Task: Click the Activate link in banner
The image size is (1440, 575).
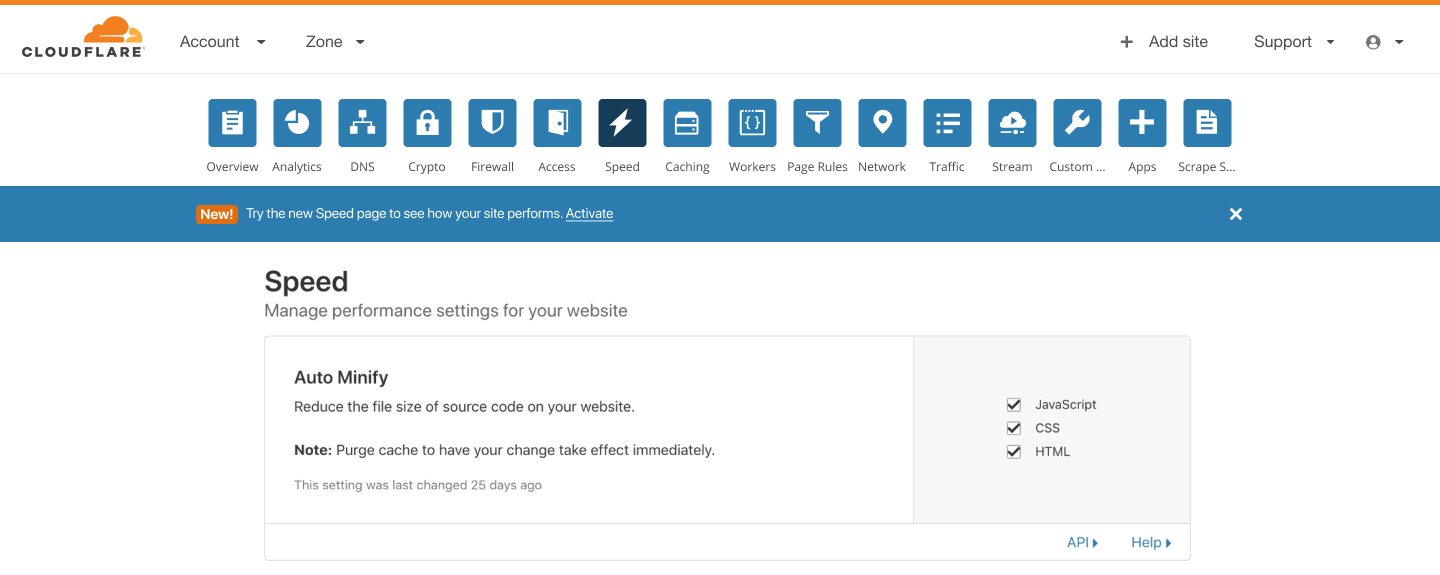Action: click(x=589, y=214)
